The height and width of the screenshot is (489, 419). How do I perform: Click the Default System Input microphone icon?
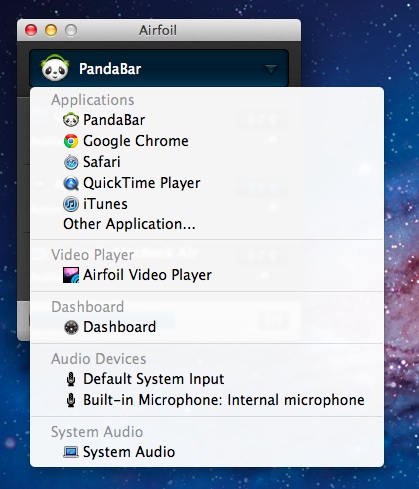point(71,379)
